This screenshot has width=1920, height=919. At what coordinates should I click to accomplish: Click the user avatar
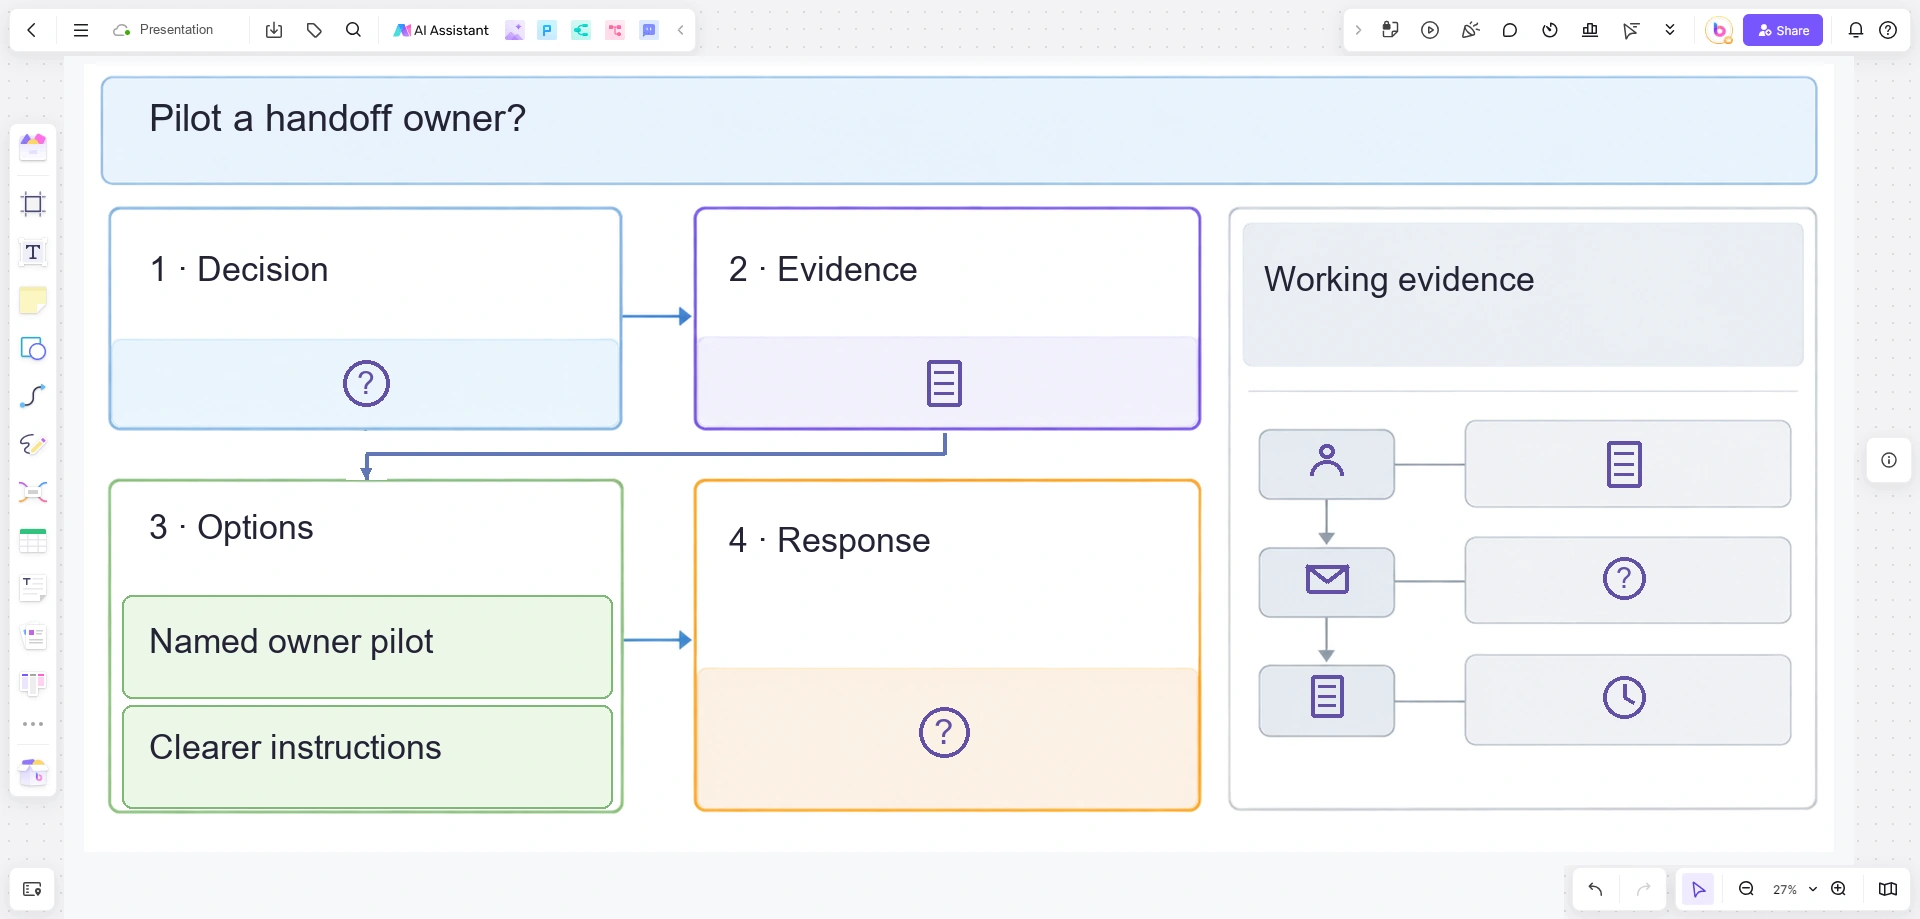[1719, 30]
